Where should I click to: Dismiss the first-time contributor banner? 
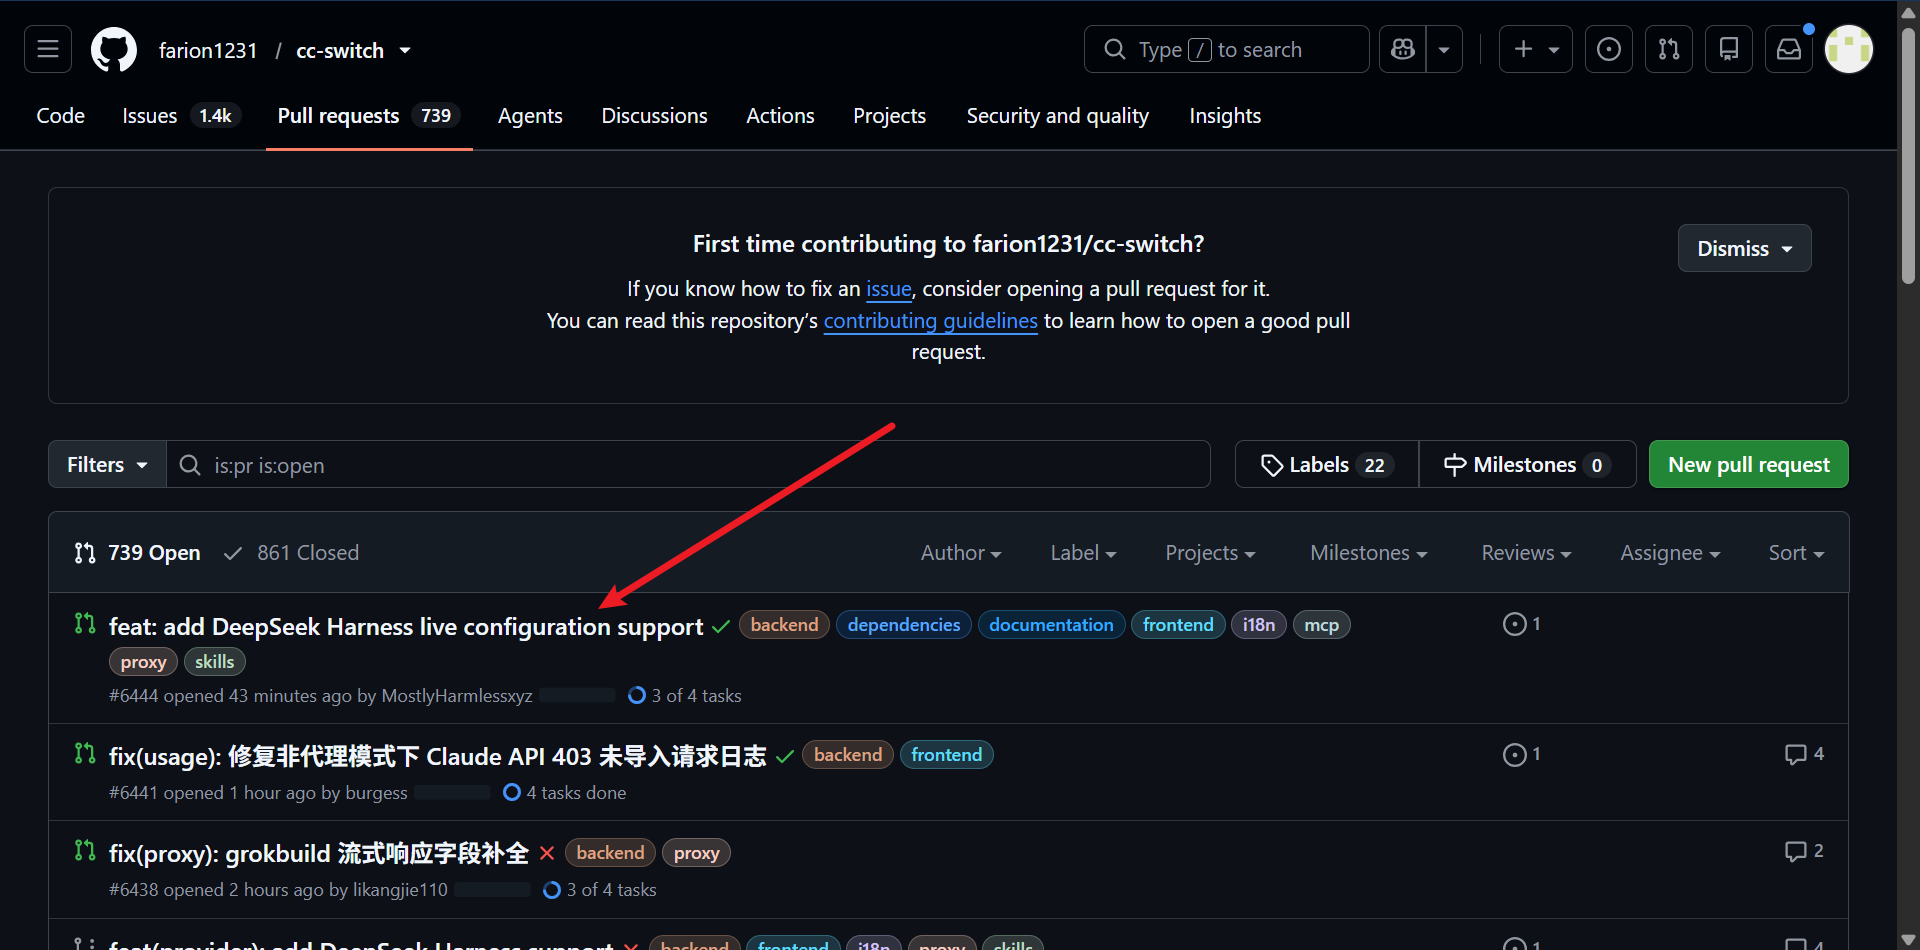tap(1744, 248)
